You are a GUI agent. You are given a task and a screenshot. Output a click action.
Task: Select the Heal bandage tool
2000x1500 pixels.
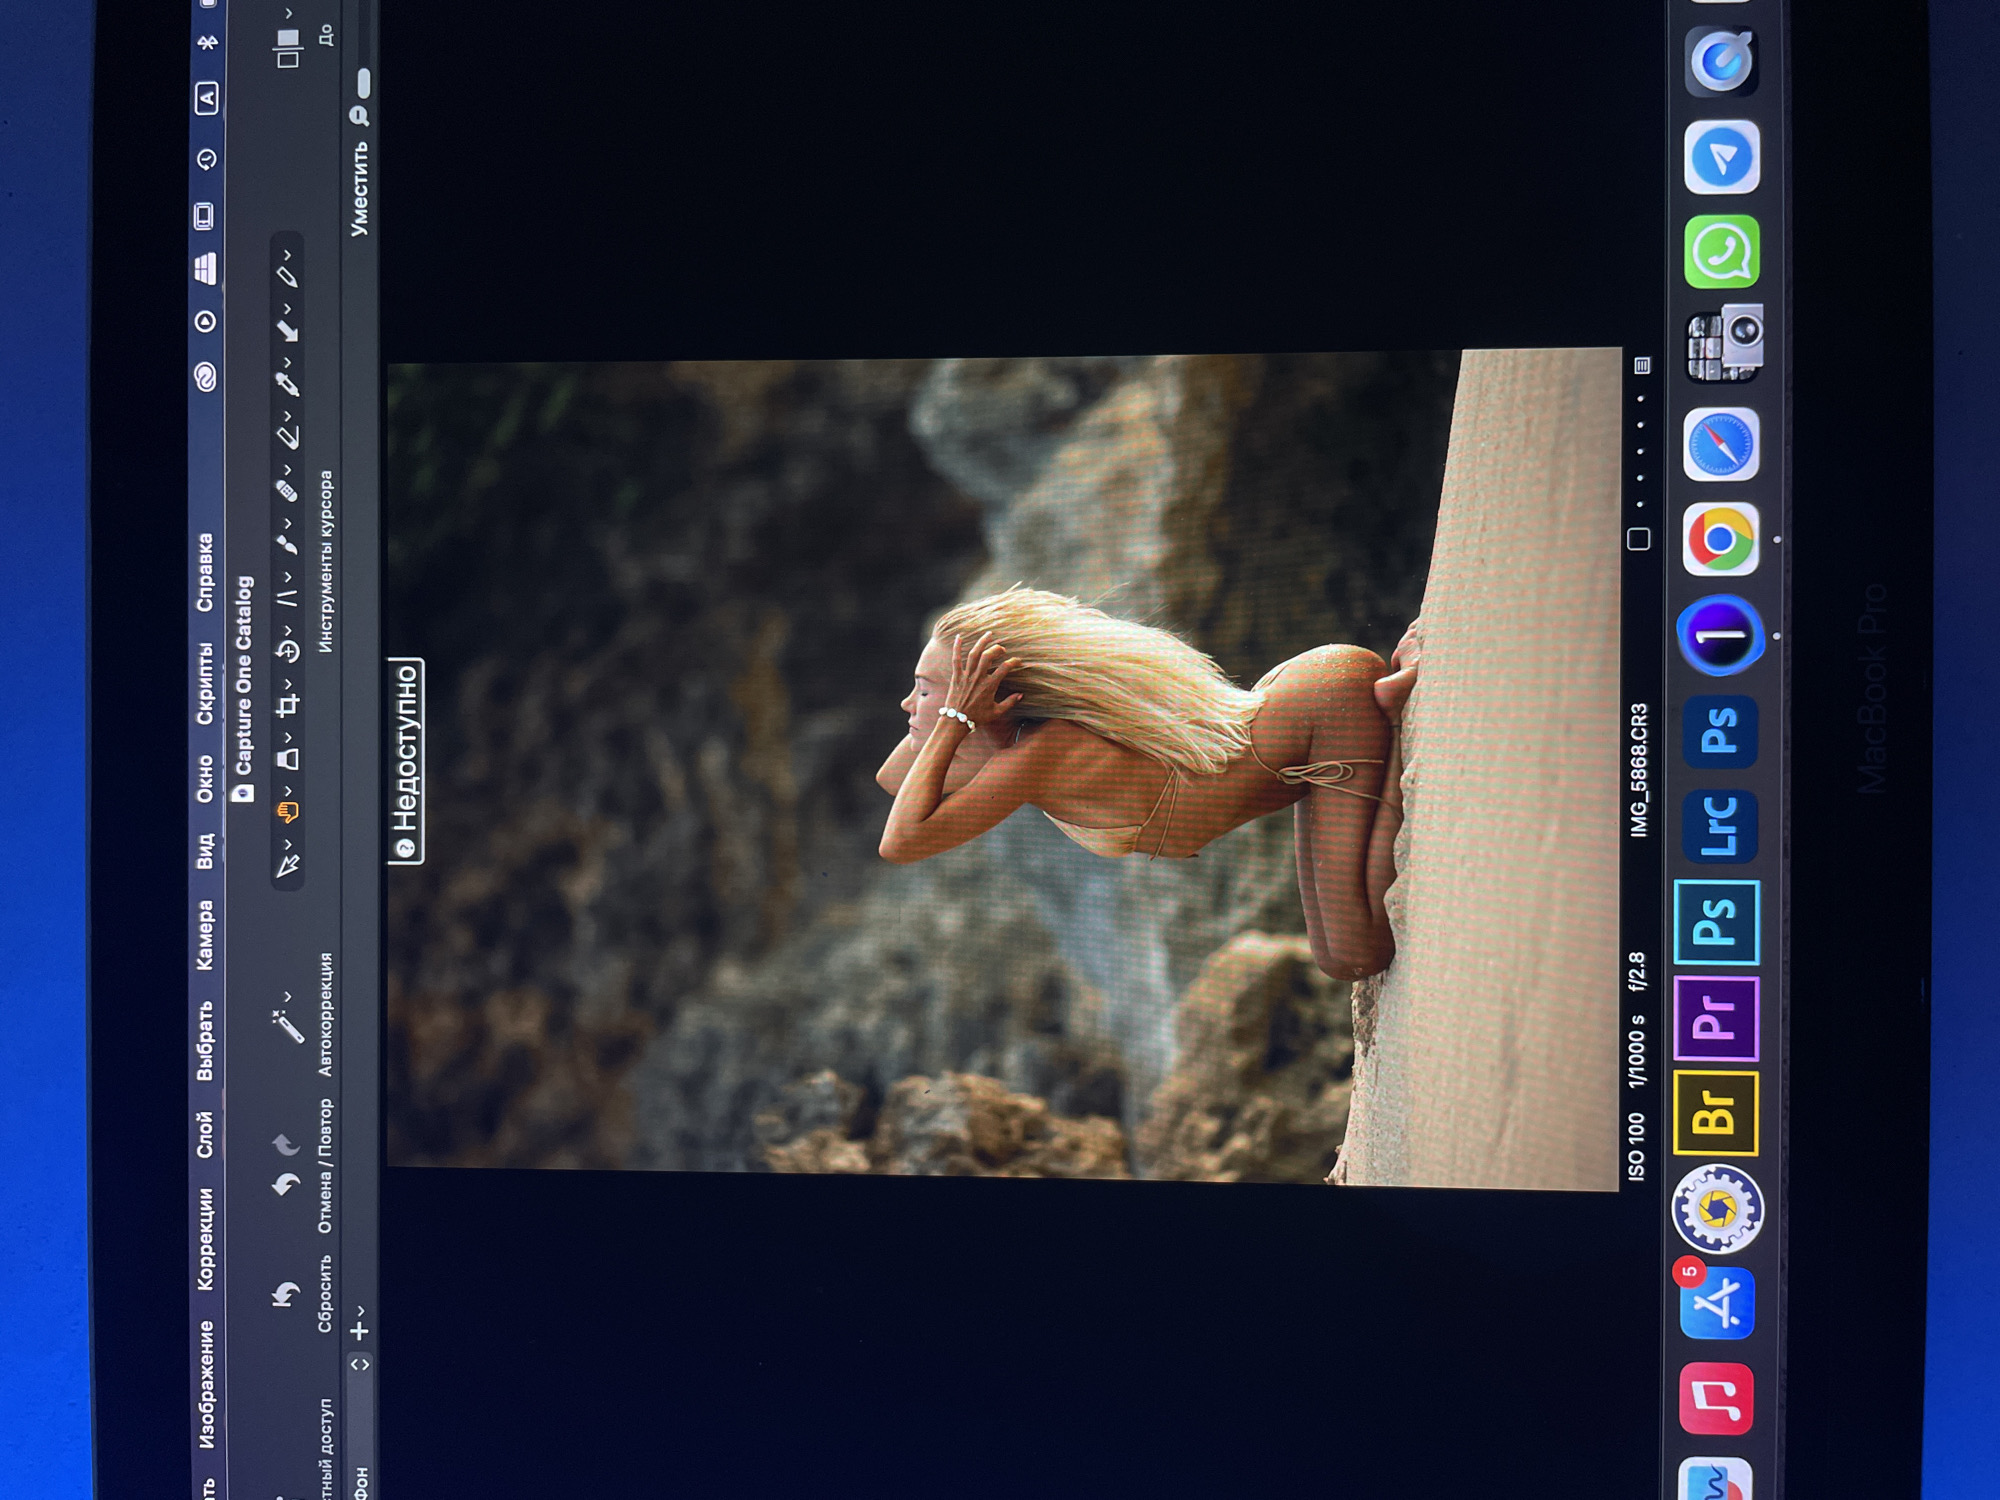tap(287, 491)
